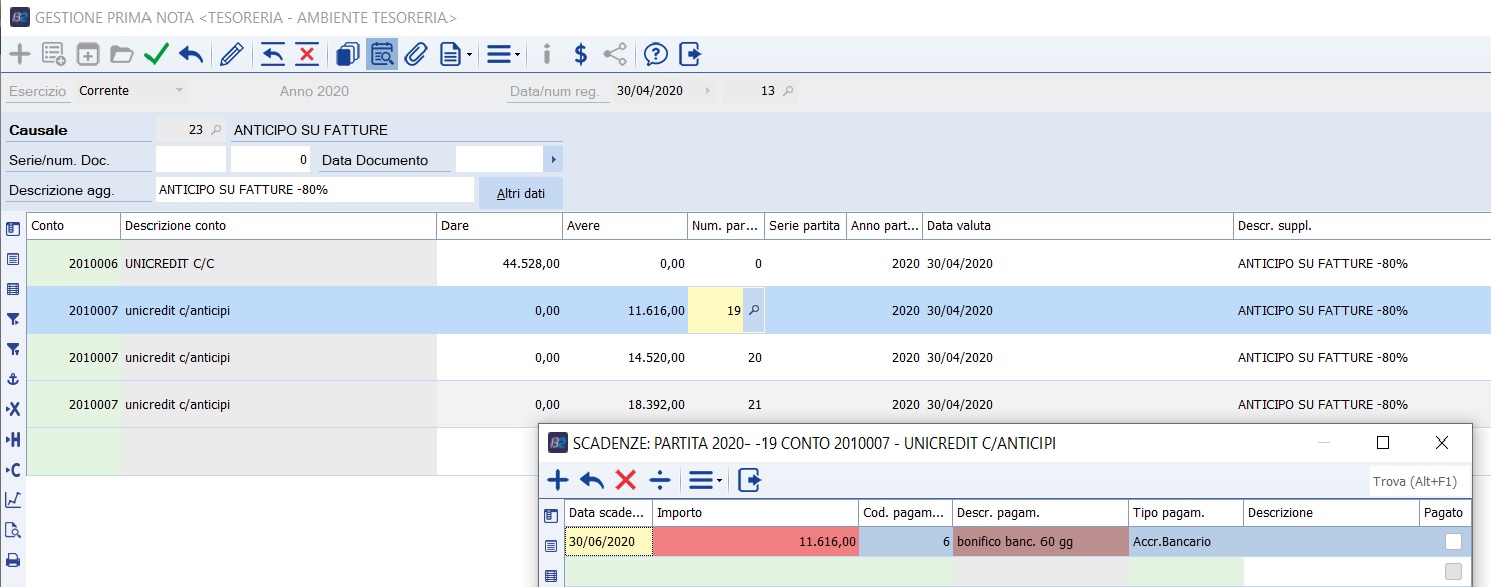
Task: Click the divide icon in Scadenze toolbar
Action: coord(660,481)
